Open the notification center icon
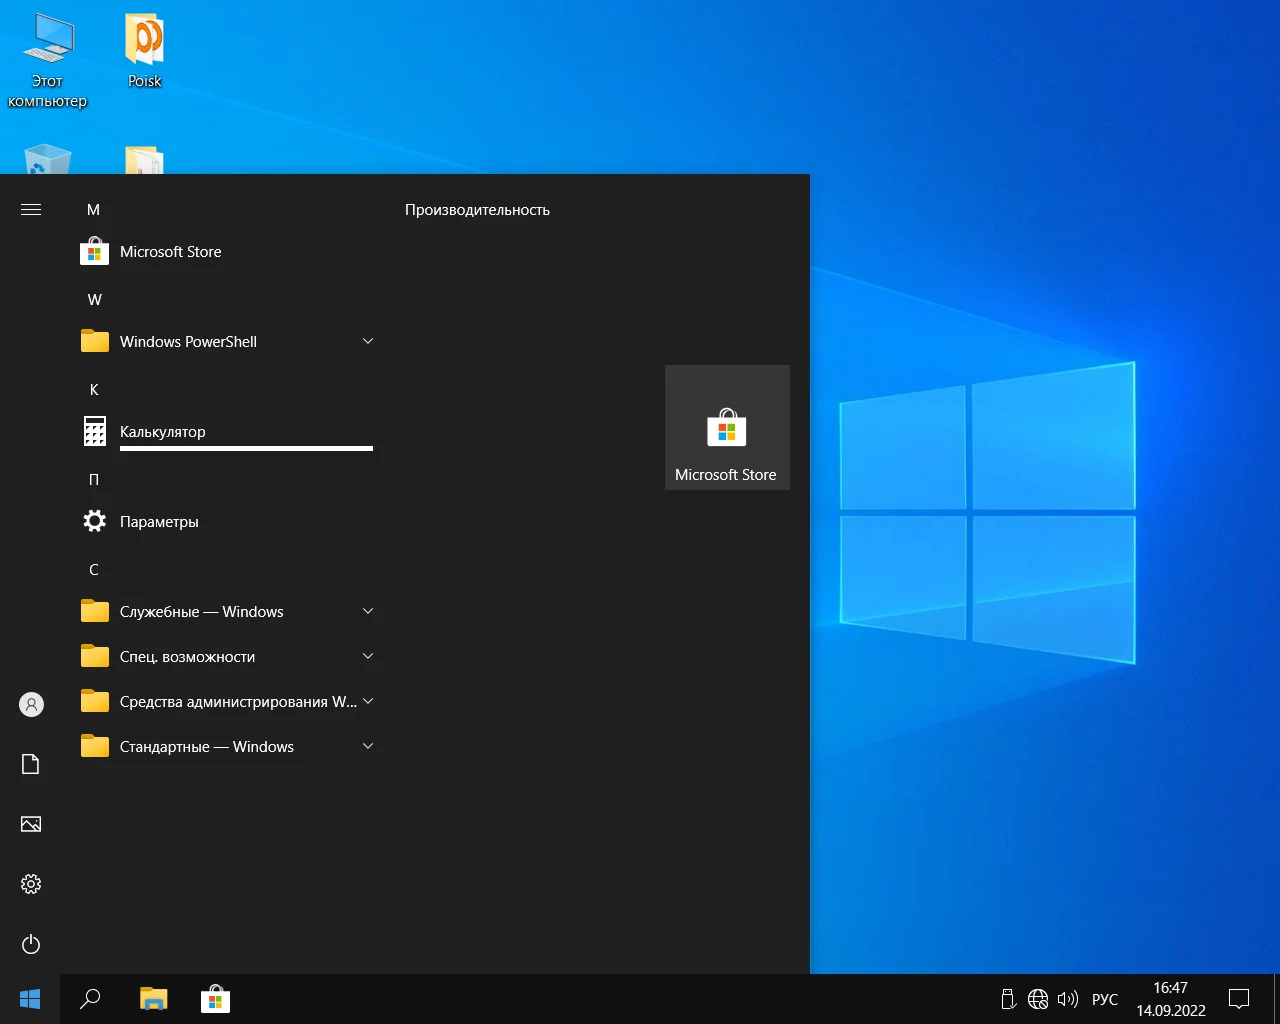The height and width of the screenshot is (1024, 1280). point(1239,999)
